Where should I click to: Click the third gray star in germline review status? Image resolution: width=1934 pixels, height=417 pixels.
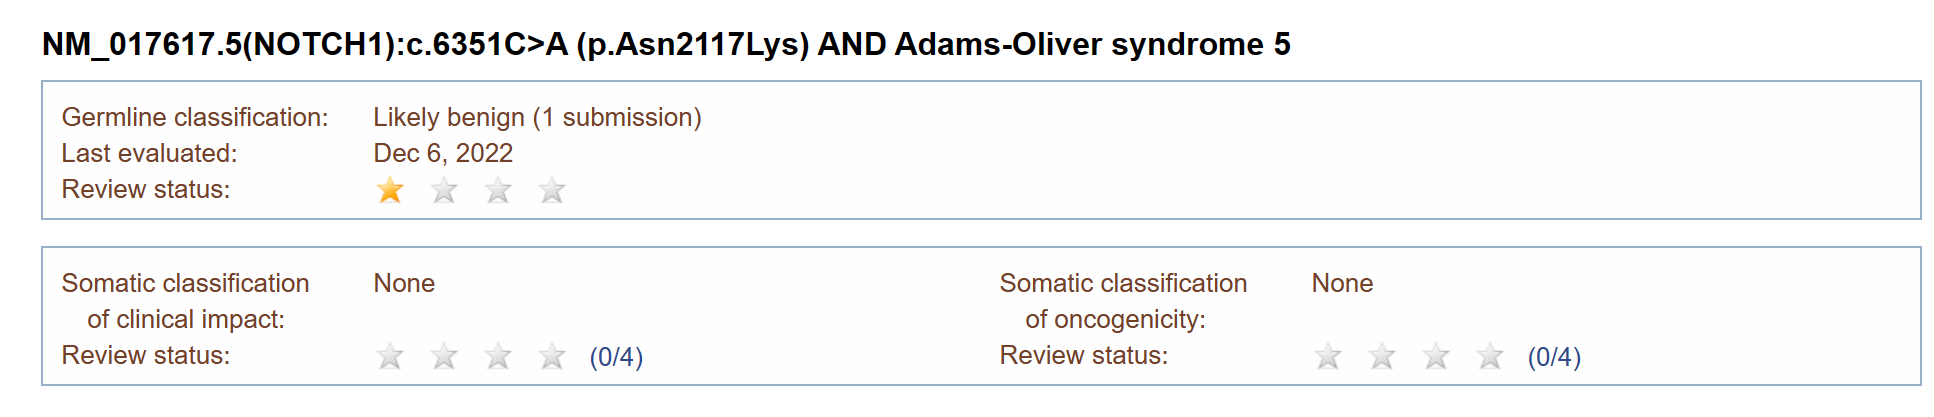coord(498,190)
